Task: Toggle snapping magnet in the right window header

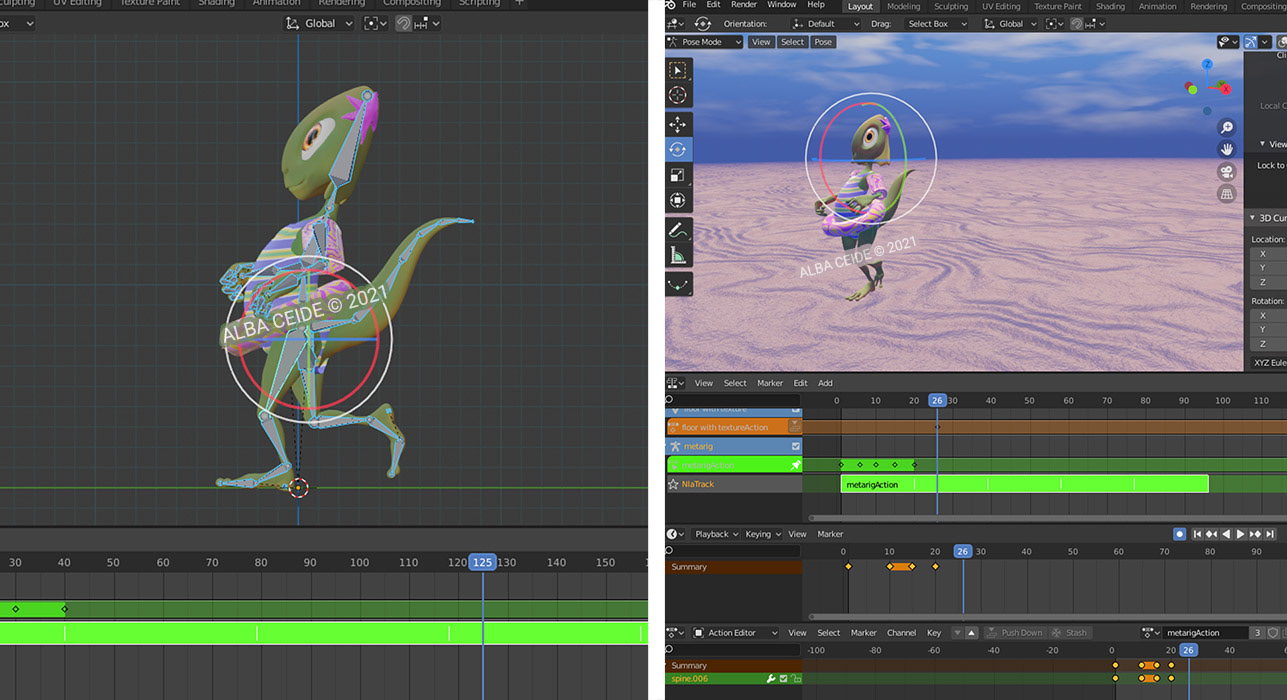Action: [x=1076, y=24]
